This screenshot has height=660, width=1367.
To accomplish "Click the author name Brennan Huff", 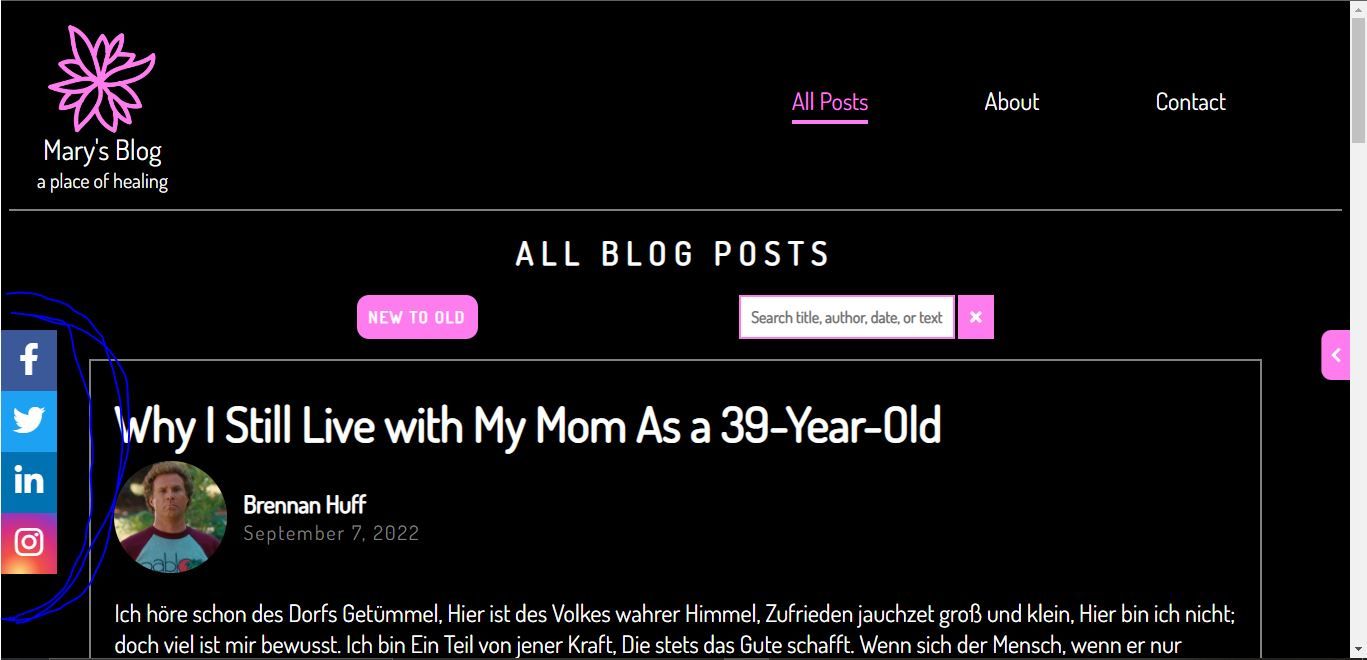I will click(x=304, y=504).
